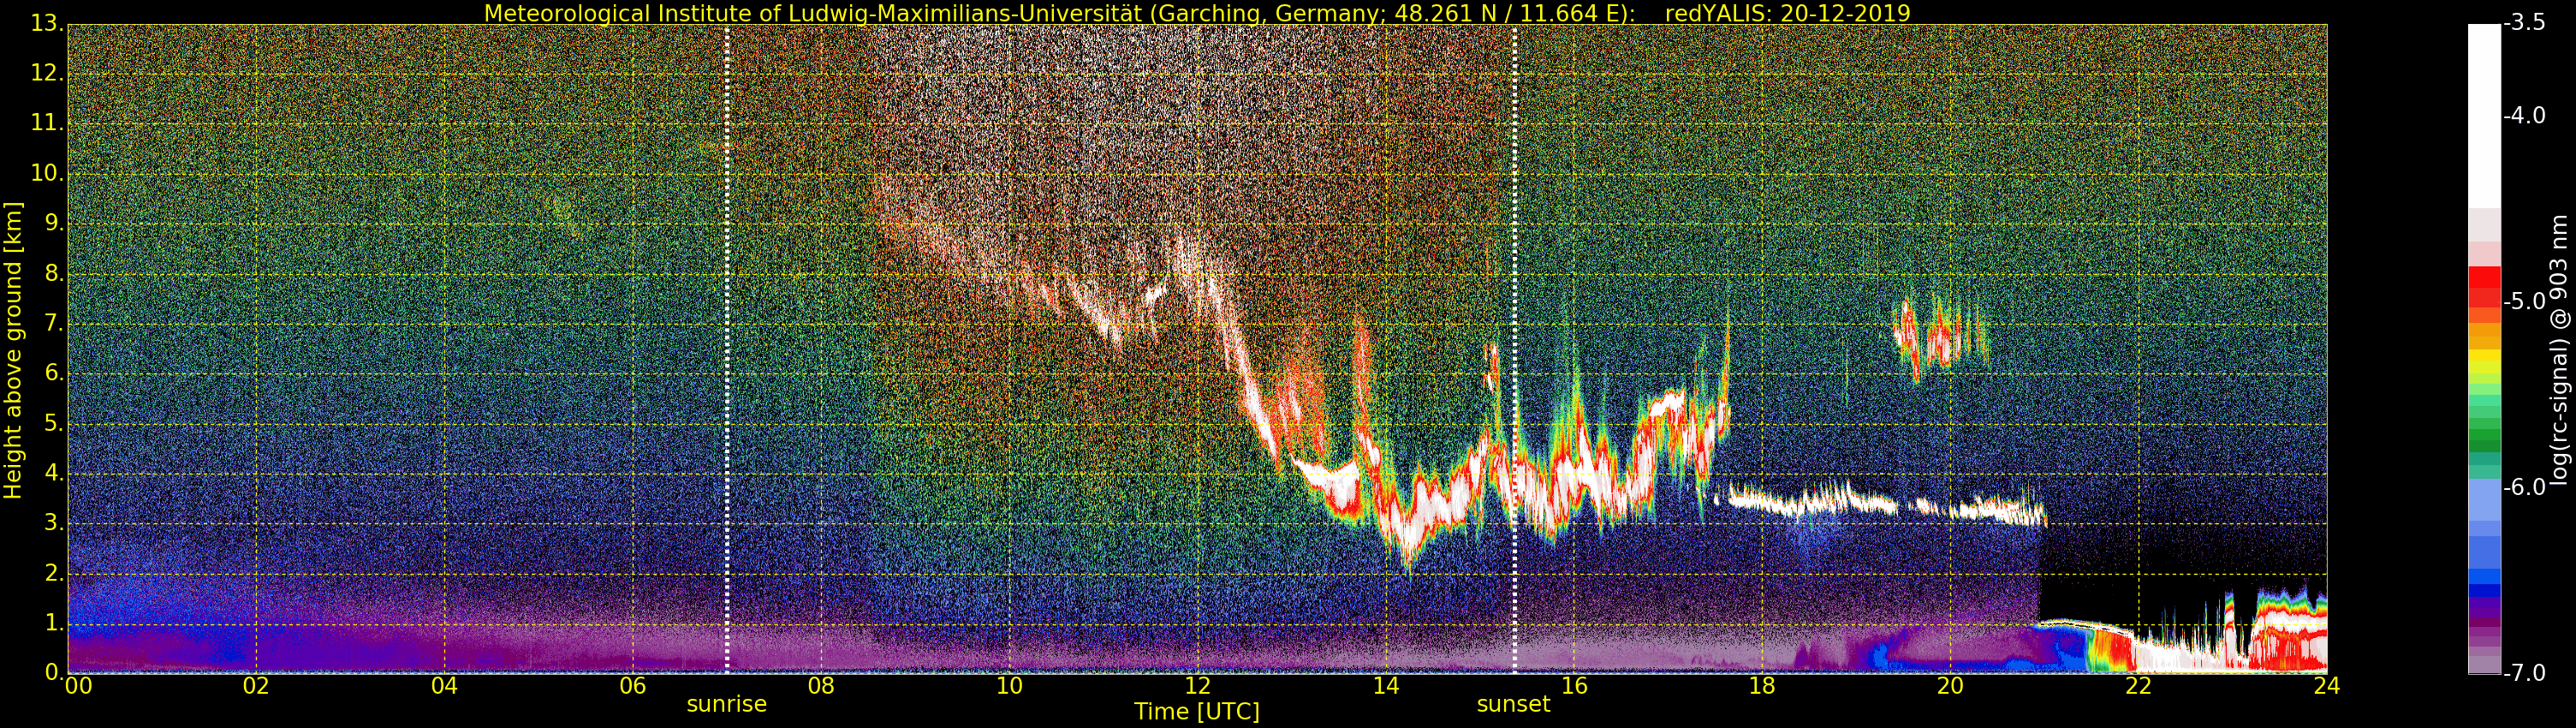2576x728 pixels.
Task: Click the '11.' height tick label
Action: [47, 123]
